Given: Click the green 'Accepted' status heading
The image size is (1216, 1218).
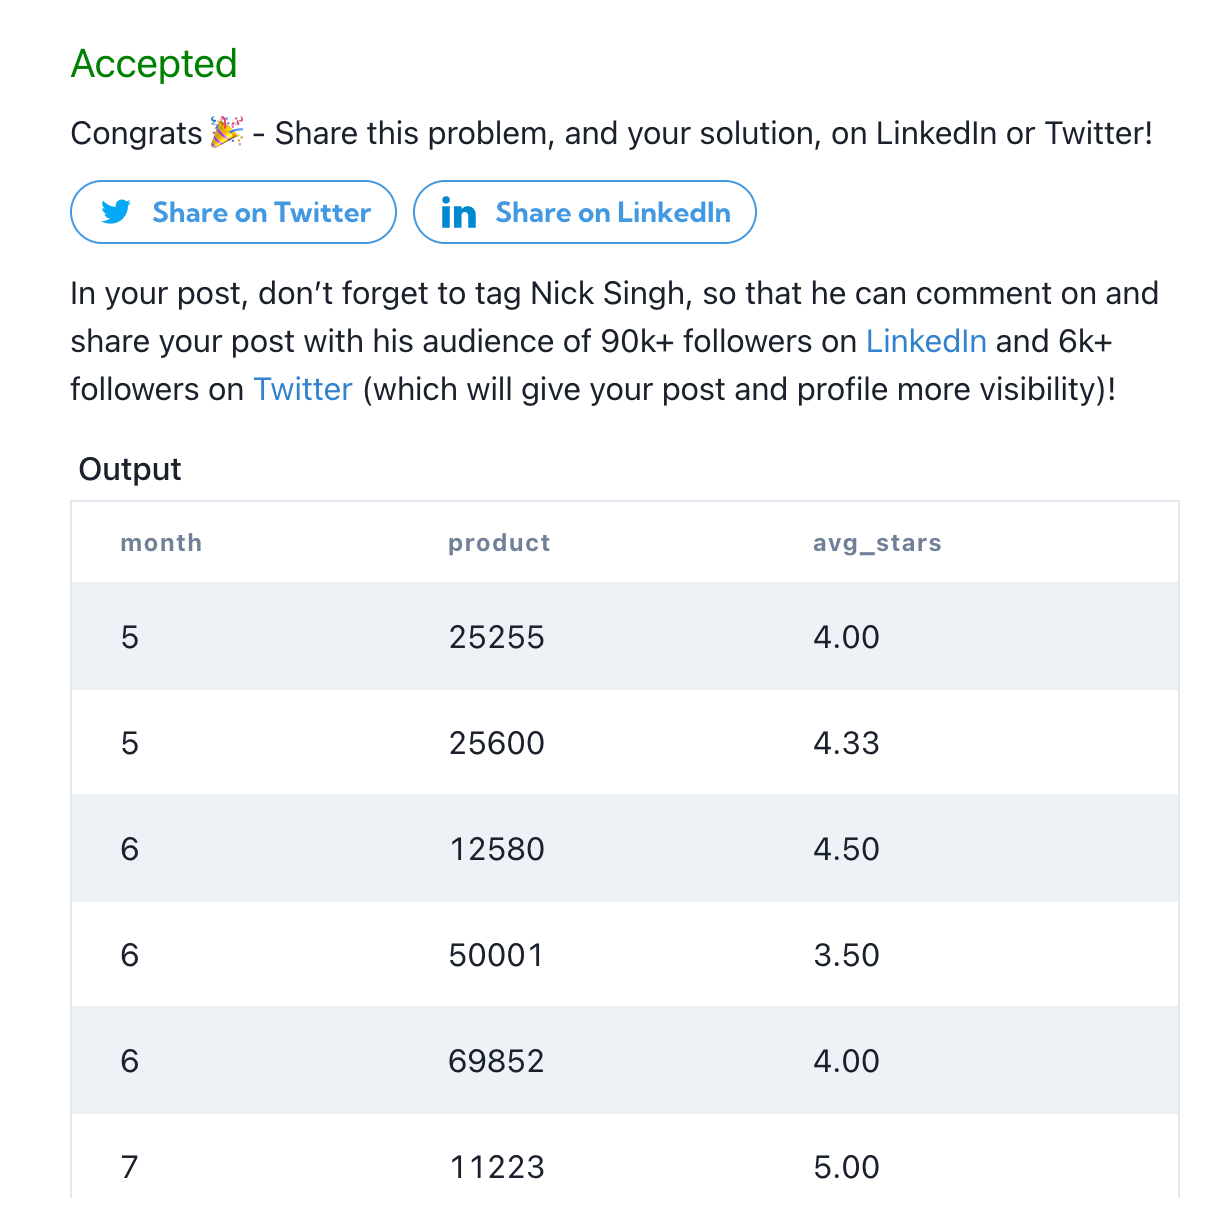Looking at the screenshot, I should 154,64.
